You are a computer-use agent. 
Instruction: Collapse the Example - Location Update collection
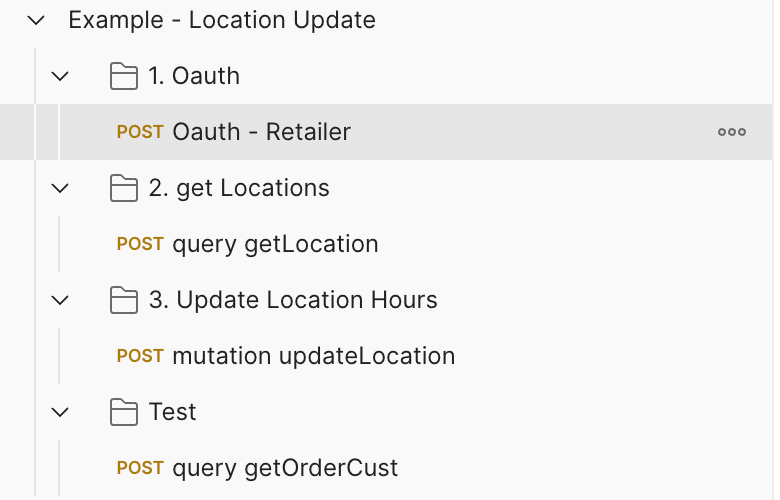[37, 20]
